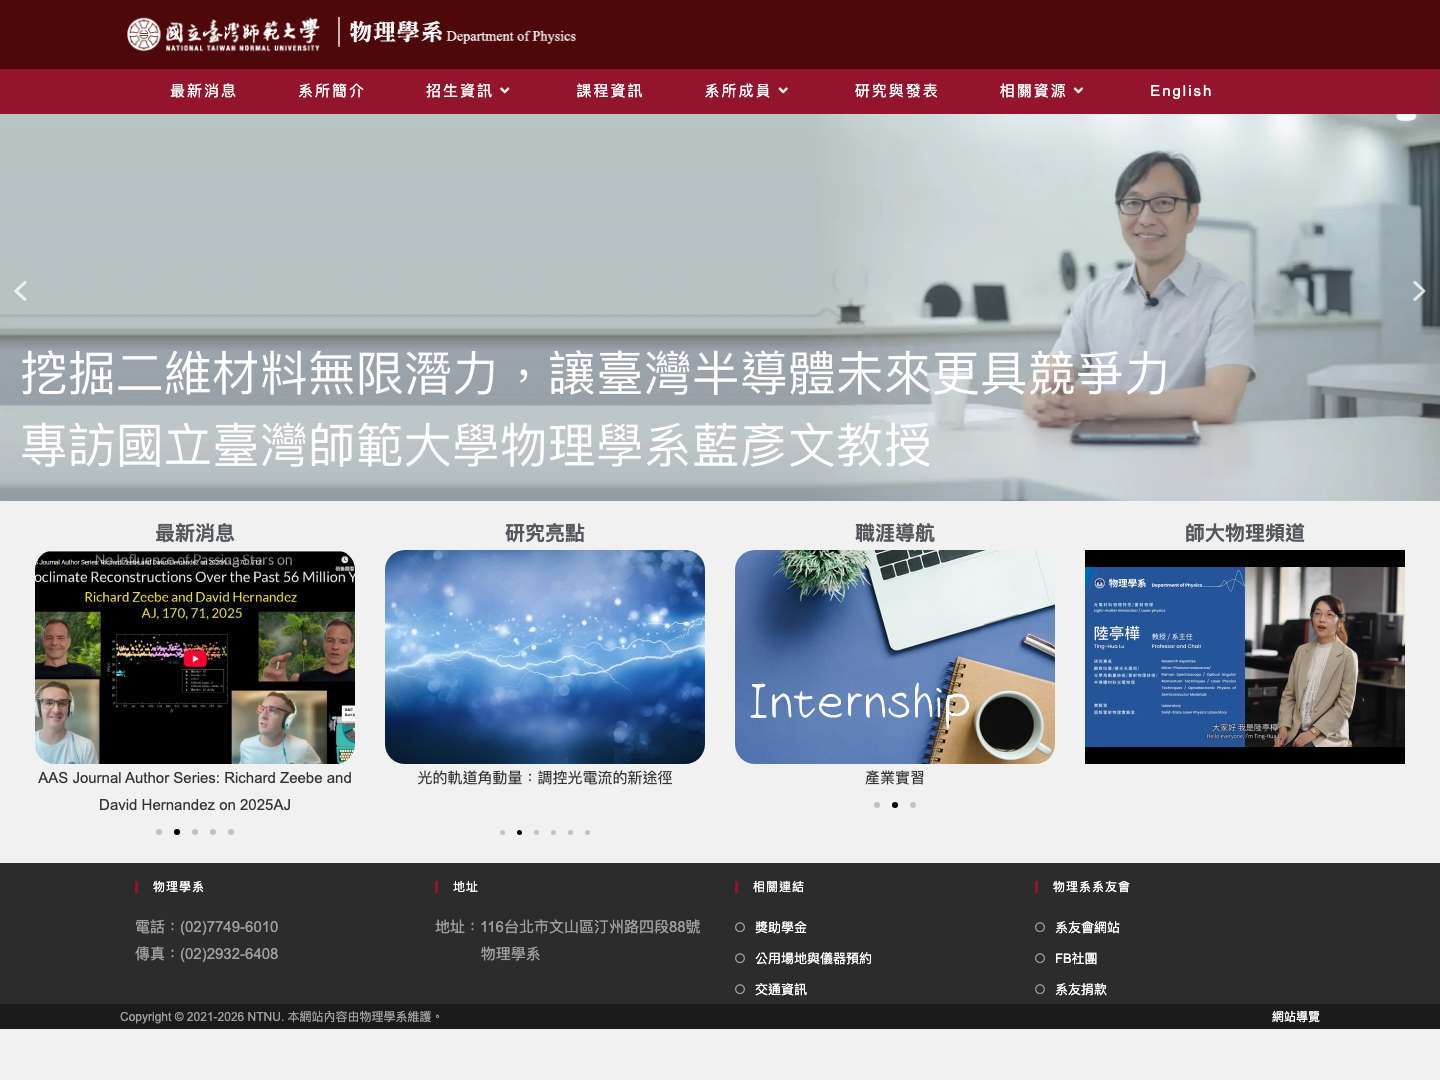Click the circle icon next to 交通資訊

click(x=740, y=989)
